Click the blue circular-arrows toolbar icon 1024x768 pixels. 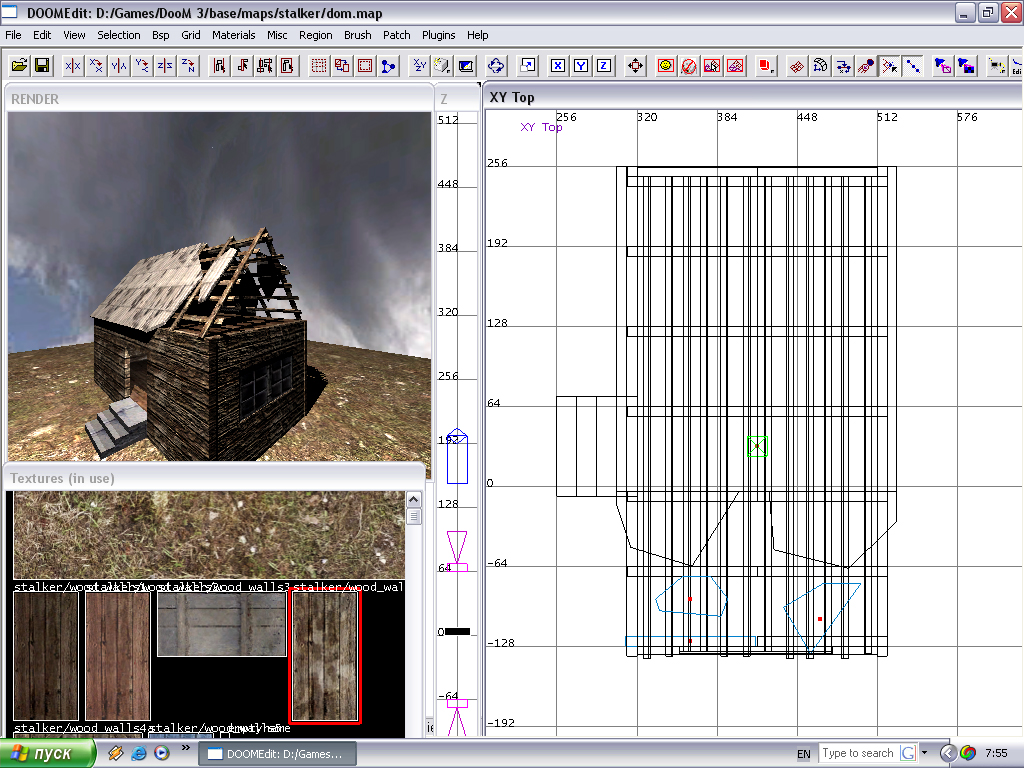496,66
